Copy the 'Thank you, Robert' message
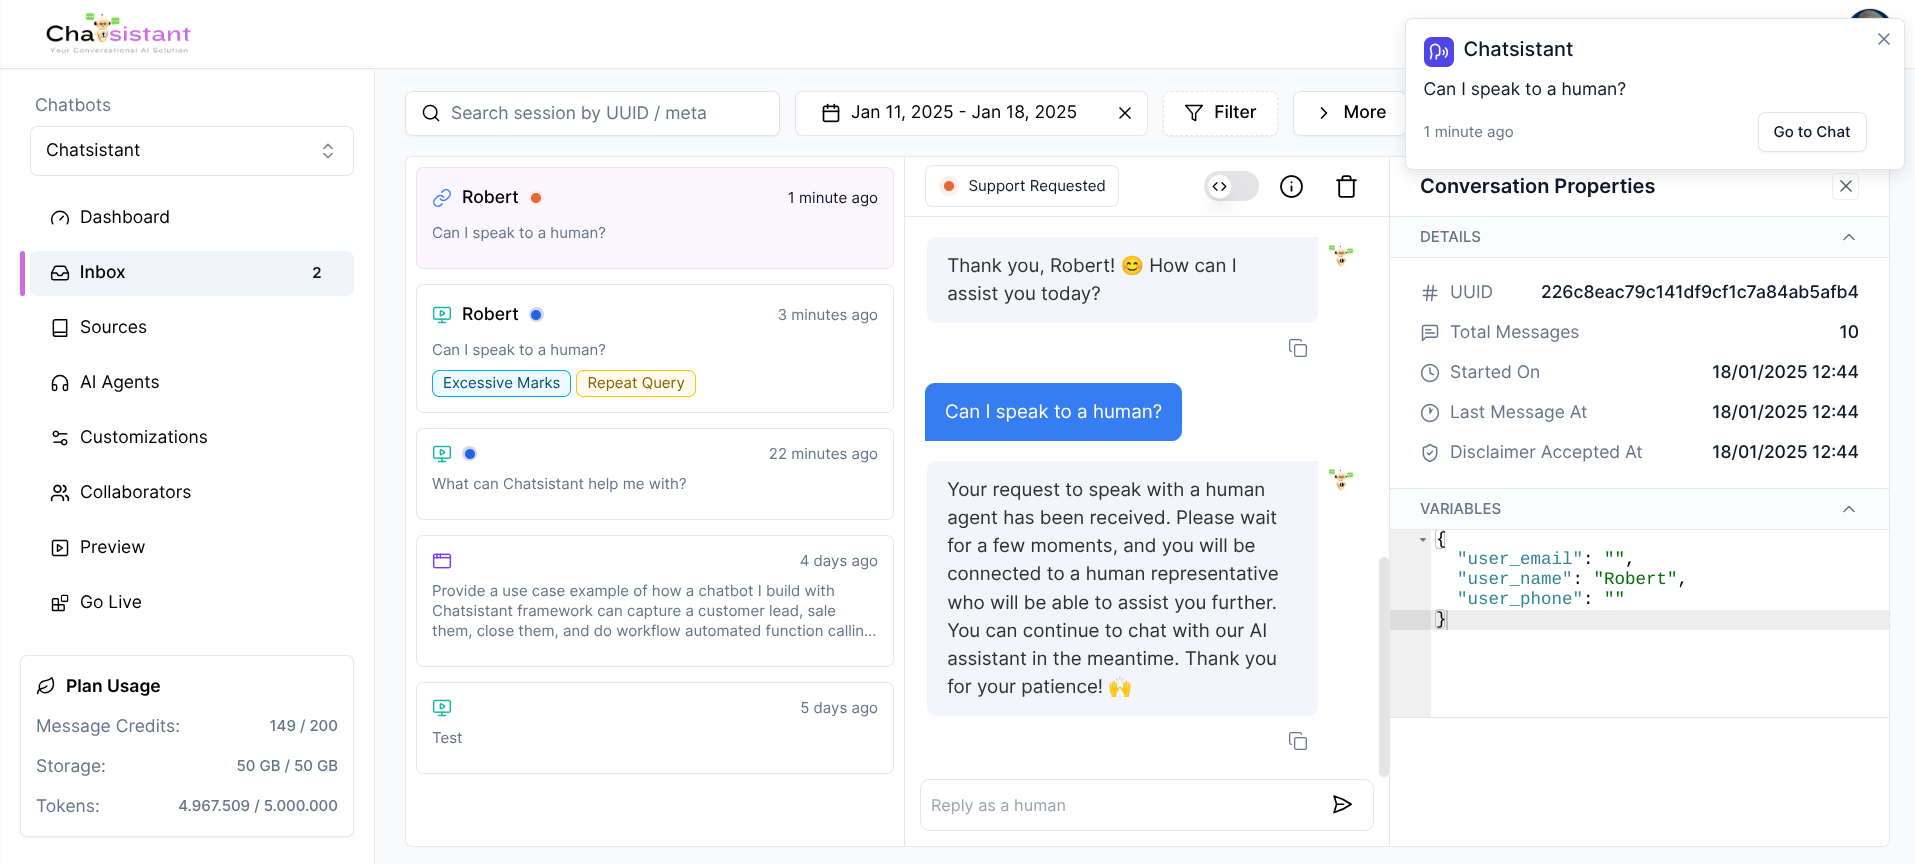The image size is (1915, 864). (1298, 348)
